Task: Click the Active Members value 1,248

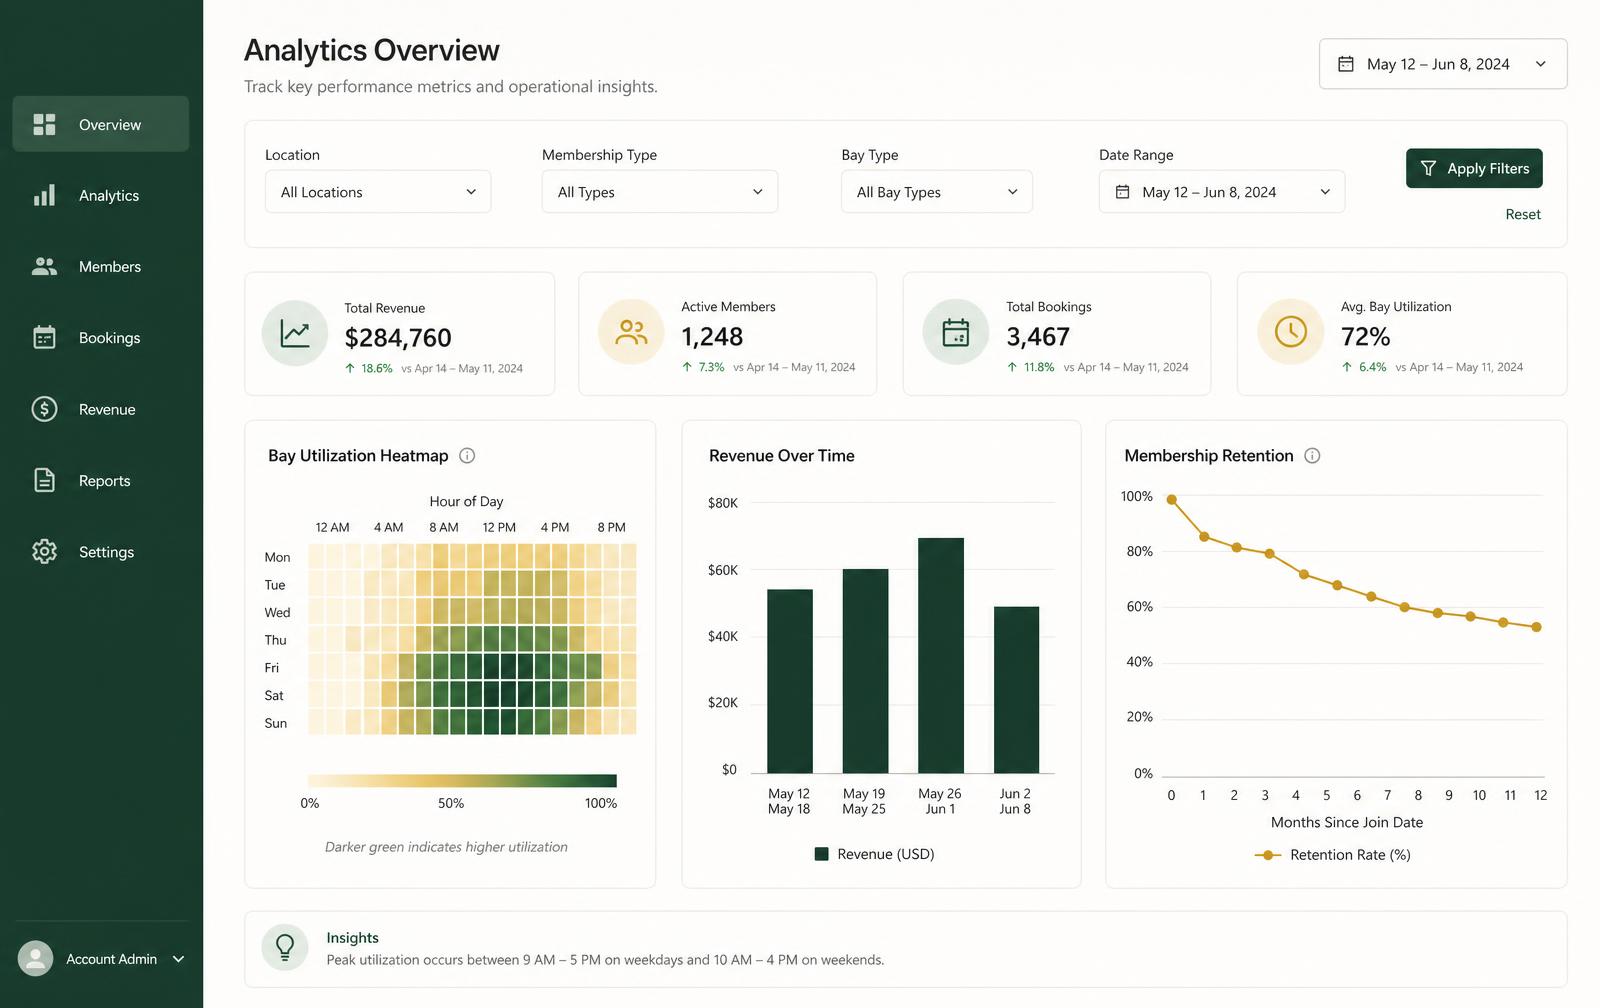Action: [712, 337]
